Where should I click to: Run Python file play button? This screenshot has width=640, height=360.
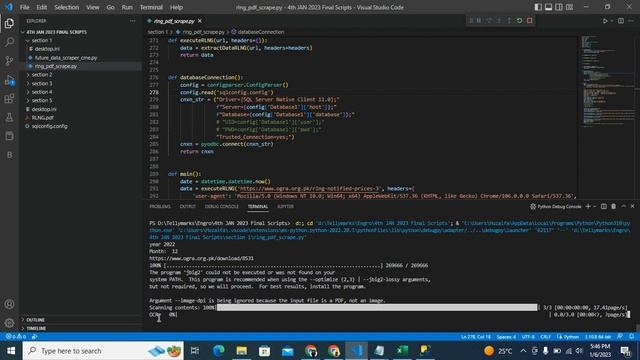(x=605, y=21)
